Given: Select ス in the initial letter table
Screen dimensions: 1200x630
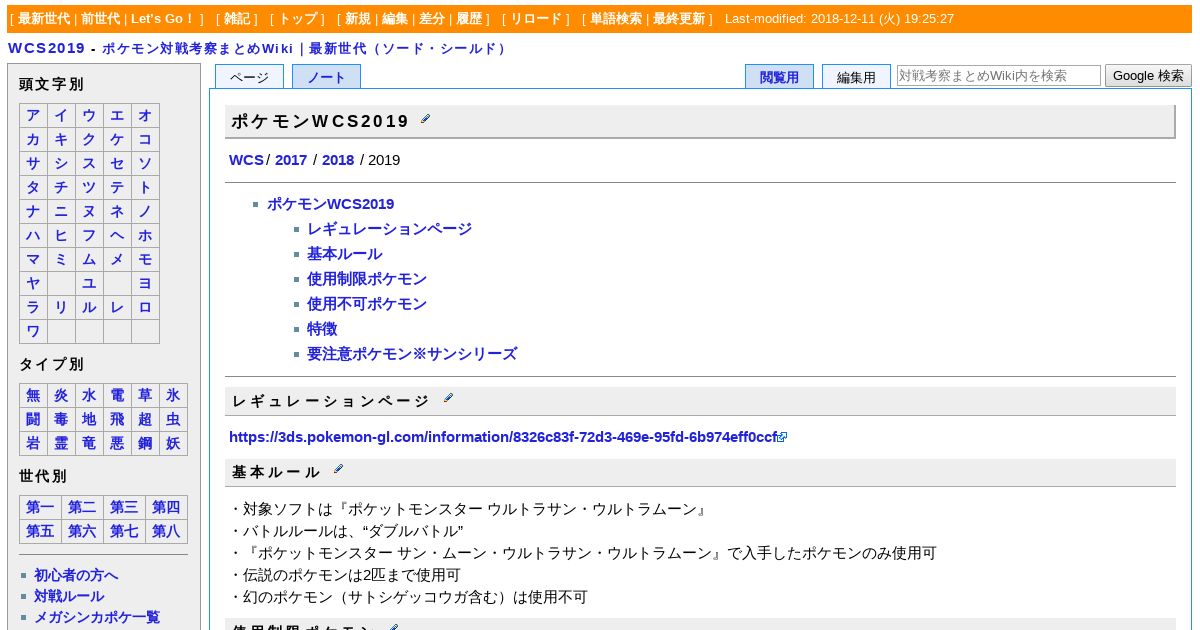Looking at the screenshot, I should [89, 164].
